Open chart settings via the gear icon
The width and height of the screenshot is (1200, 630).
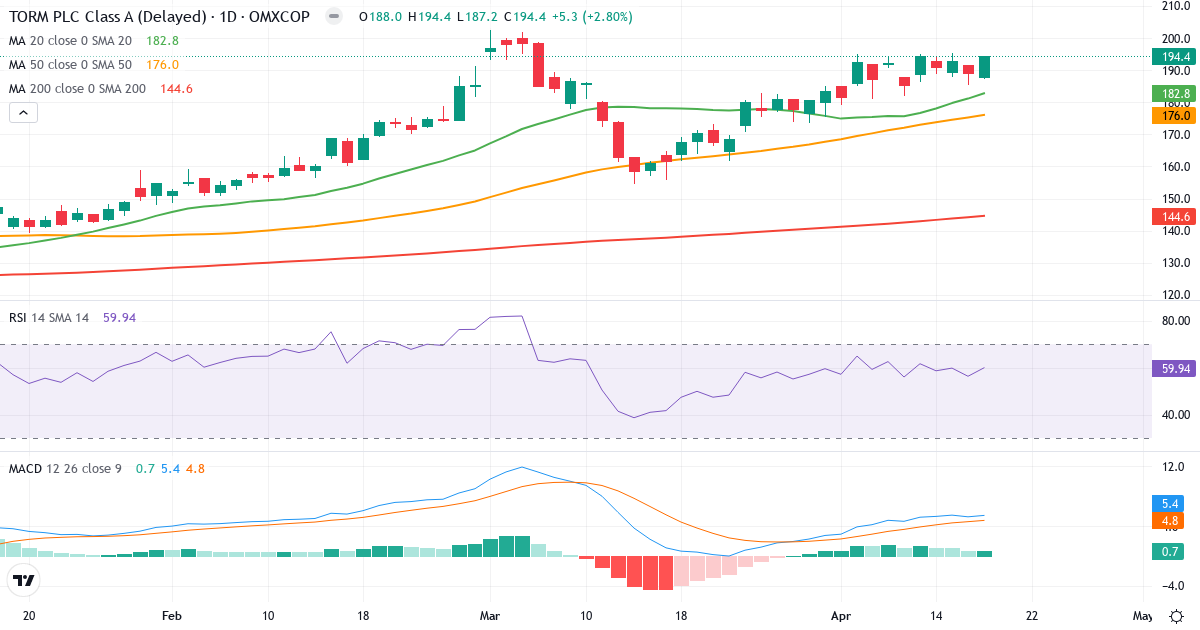tap(1178, 618)
